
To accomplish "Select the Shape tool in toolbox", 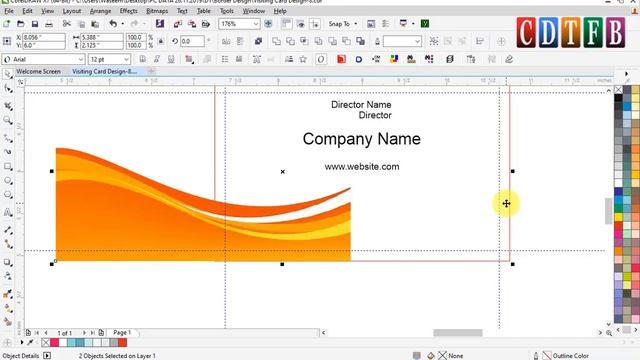I will (x=8, y=89).
